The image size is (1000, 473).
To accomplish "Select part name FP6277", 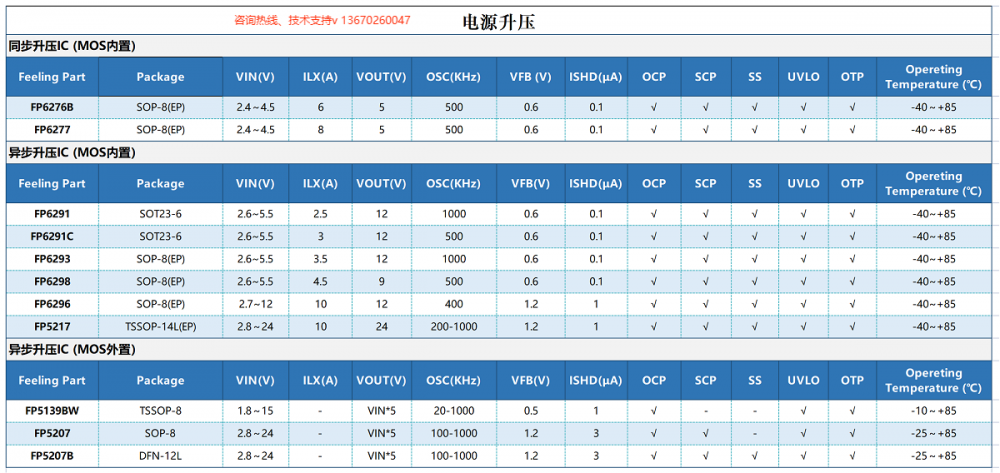I will pyautogui.click(x=52, y=129).
